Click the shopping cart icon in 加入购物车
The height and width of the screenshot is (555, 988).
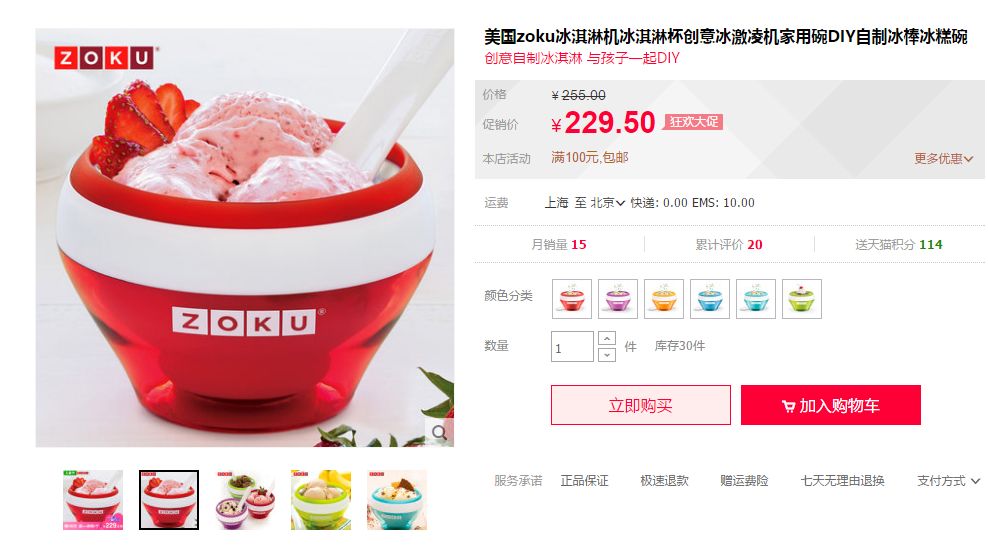(x=788, y=406)
